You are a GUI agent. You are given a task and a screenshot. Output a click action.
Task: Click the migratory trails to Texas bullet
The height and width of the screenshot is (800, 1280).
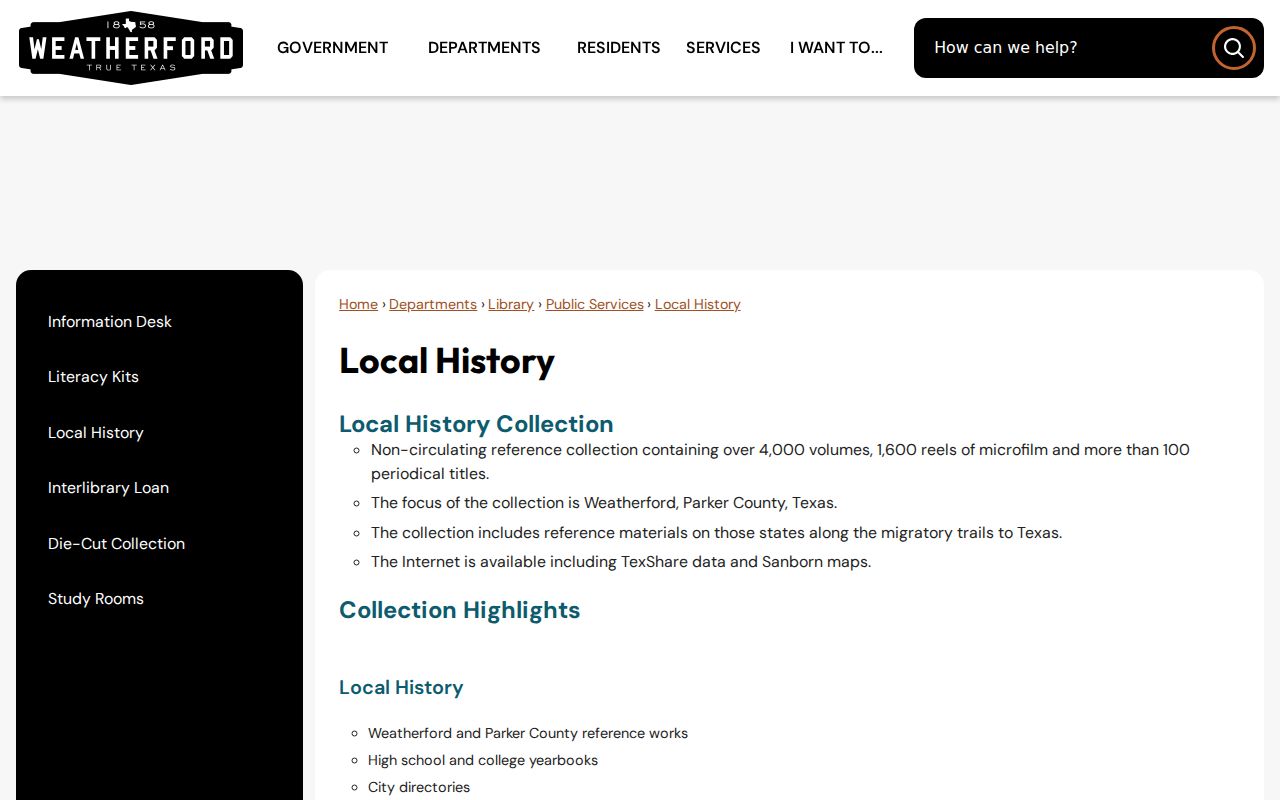pyautogui.click(x=716, y=533)
